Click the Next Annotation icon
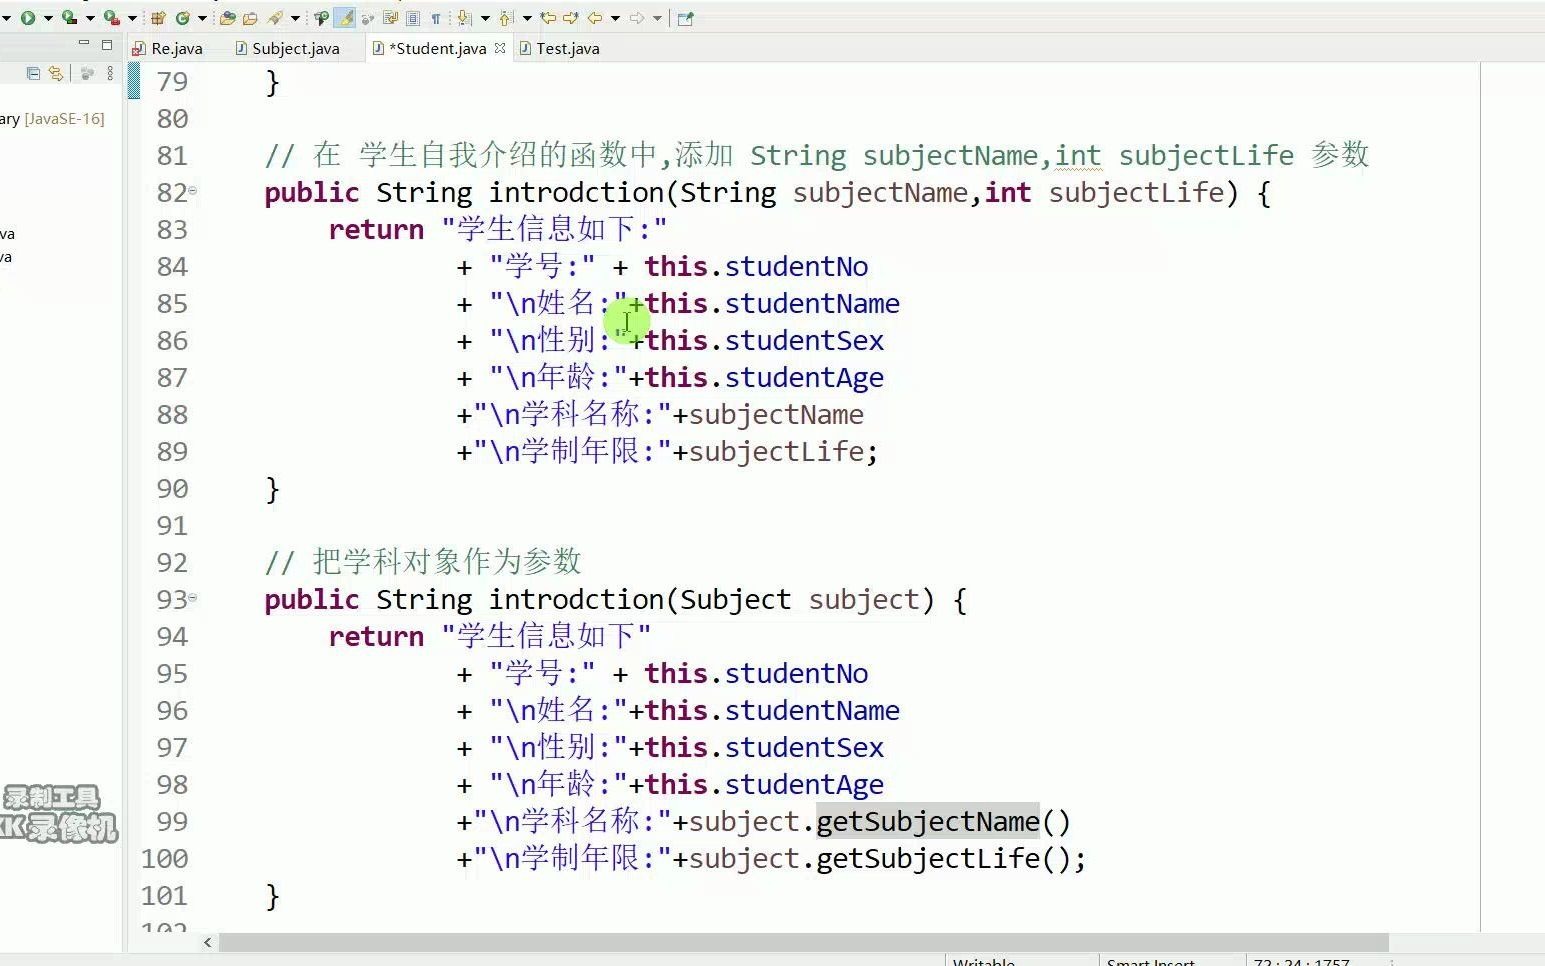Viewport: 1545px width, 966px height. pyautogui.click(x=463, y=18)
